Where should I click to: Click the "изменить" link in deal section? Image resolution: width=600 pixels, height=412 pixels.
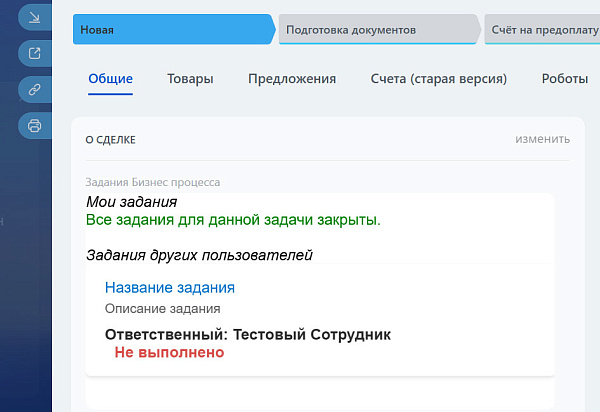click(x=543, y=139)
